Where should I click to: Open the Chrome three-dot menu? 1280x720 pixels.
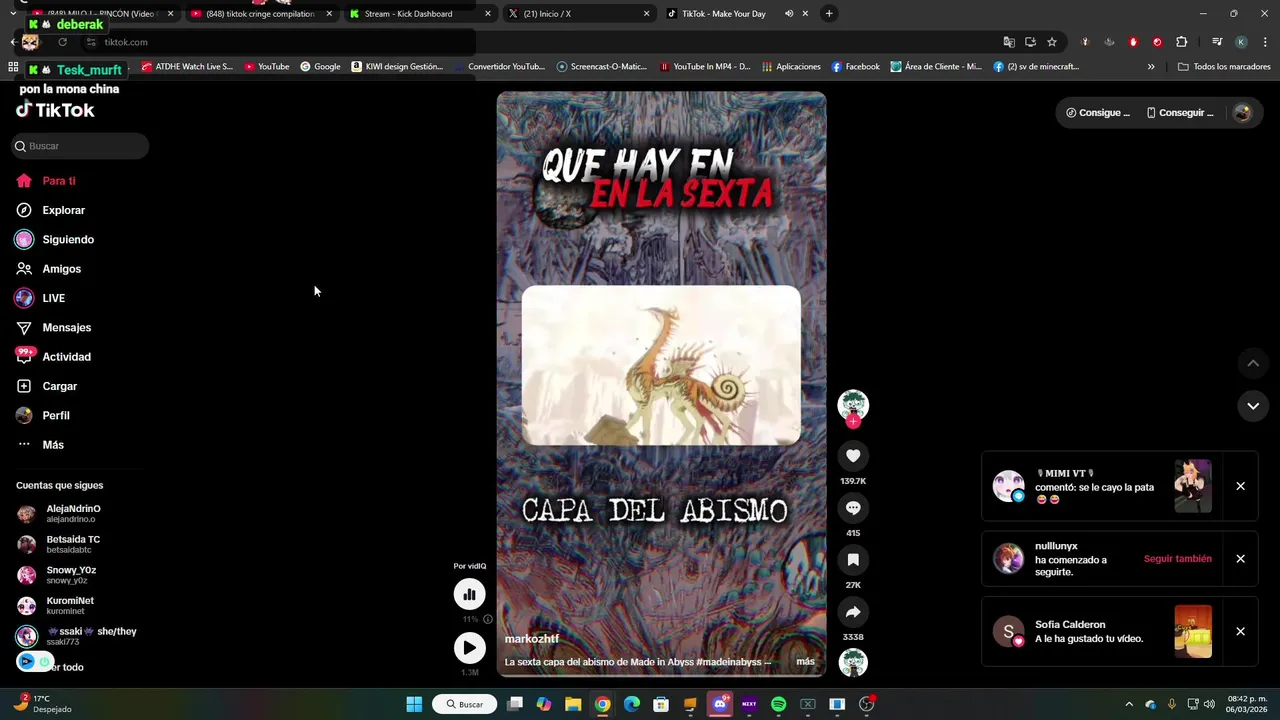click(x=1265, y=42)
